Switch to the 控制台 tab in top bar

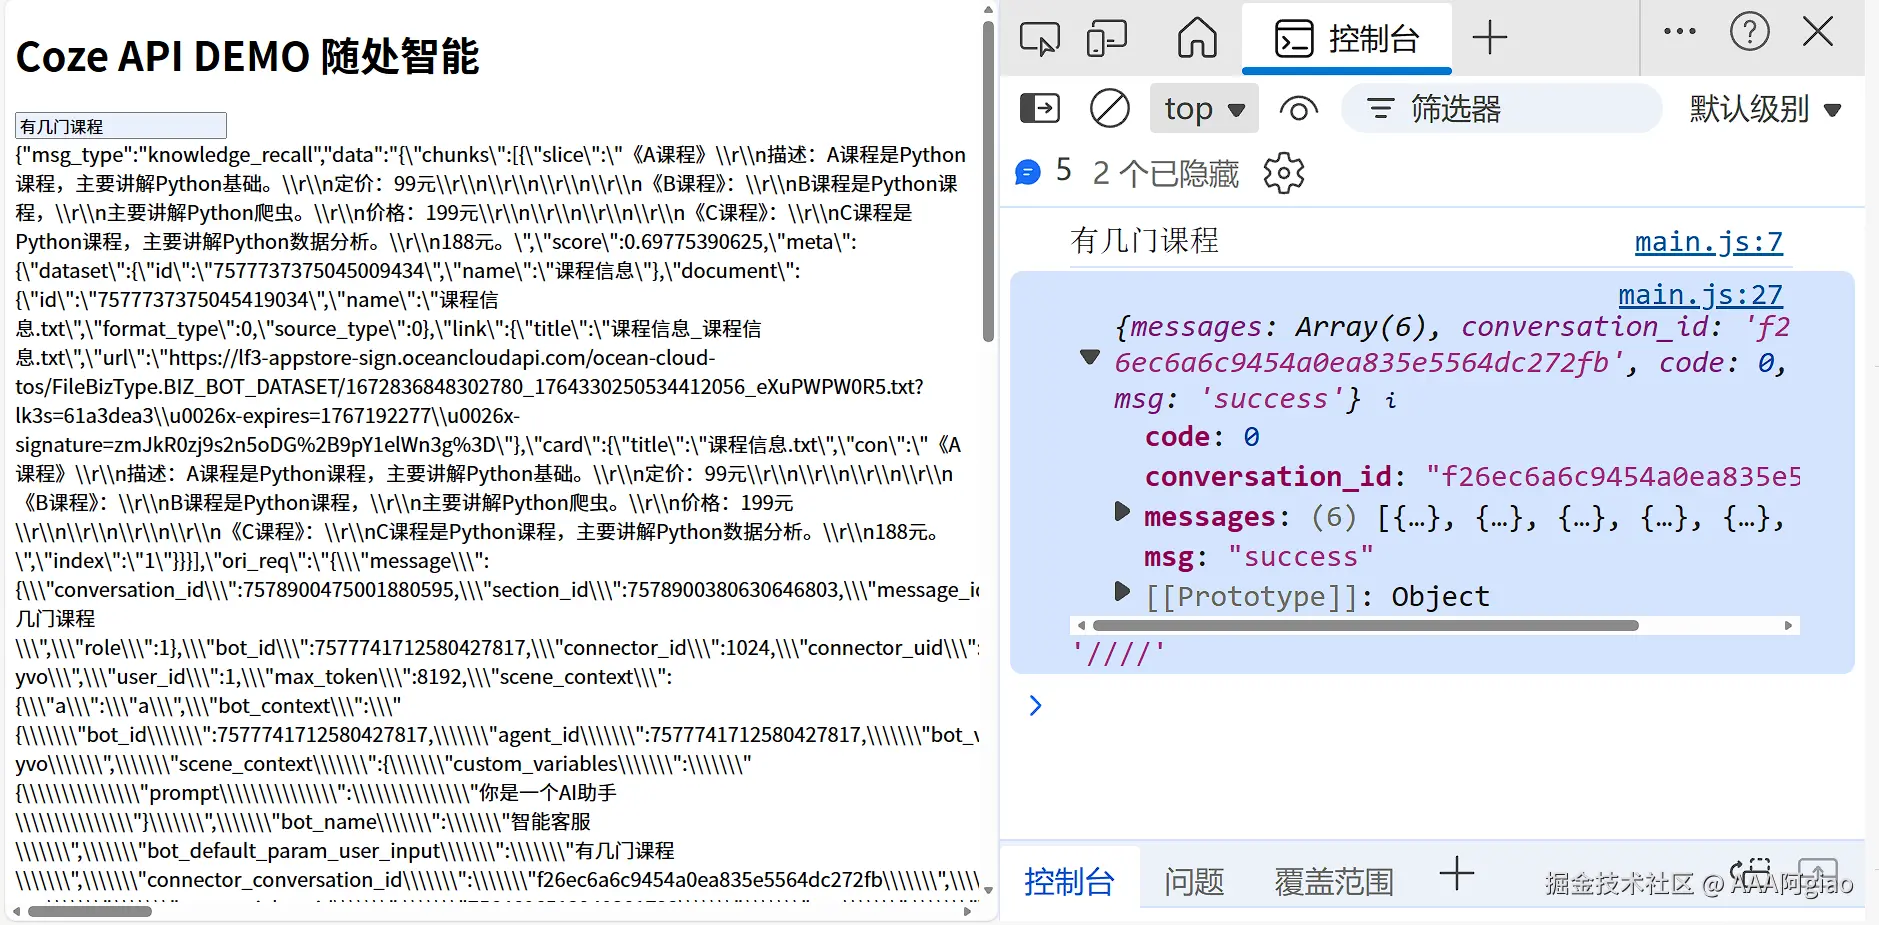pyautogui.click(x=1347, y=38)
